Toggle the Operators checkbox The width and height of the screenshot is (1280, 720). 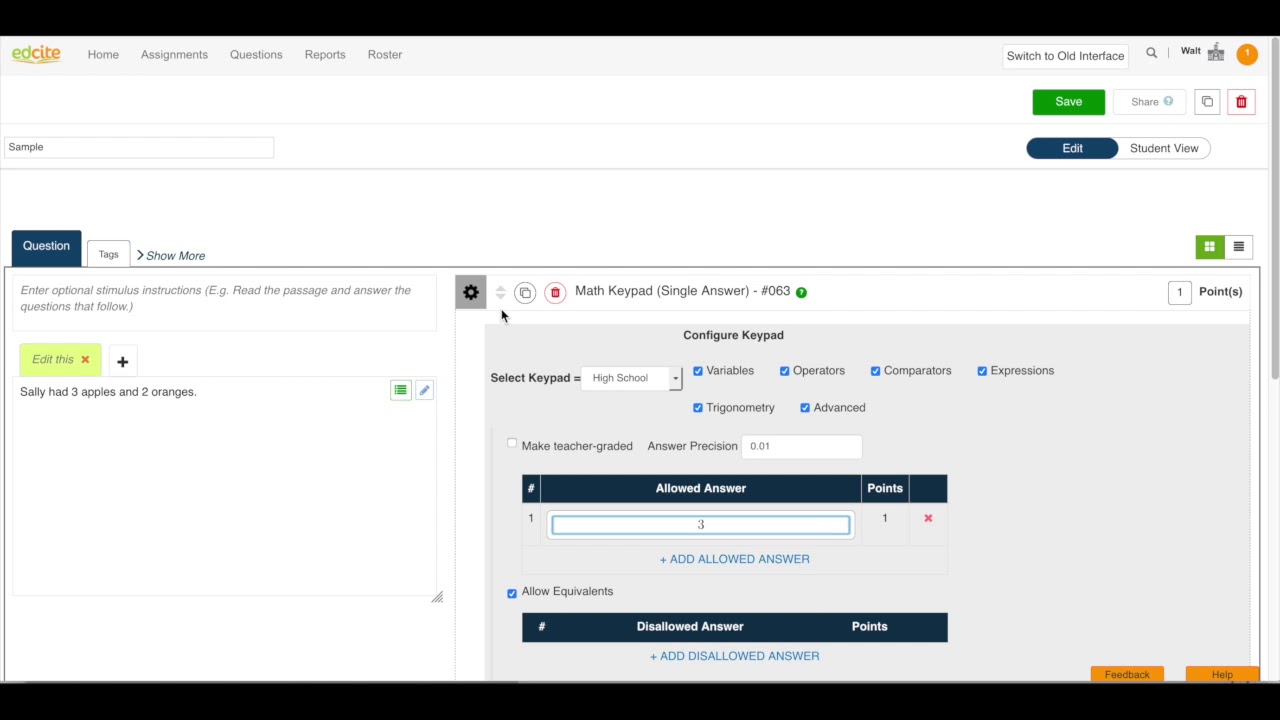click(785, 371)
